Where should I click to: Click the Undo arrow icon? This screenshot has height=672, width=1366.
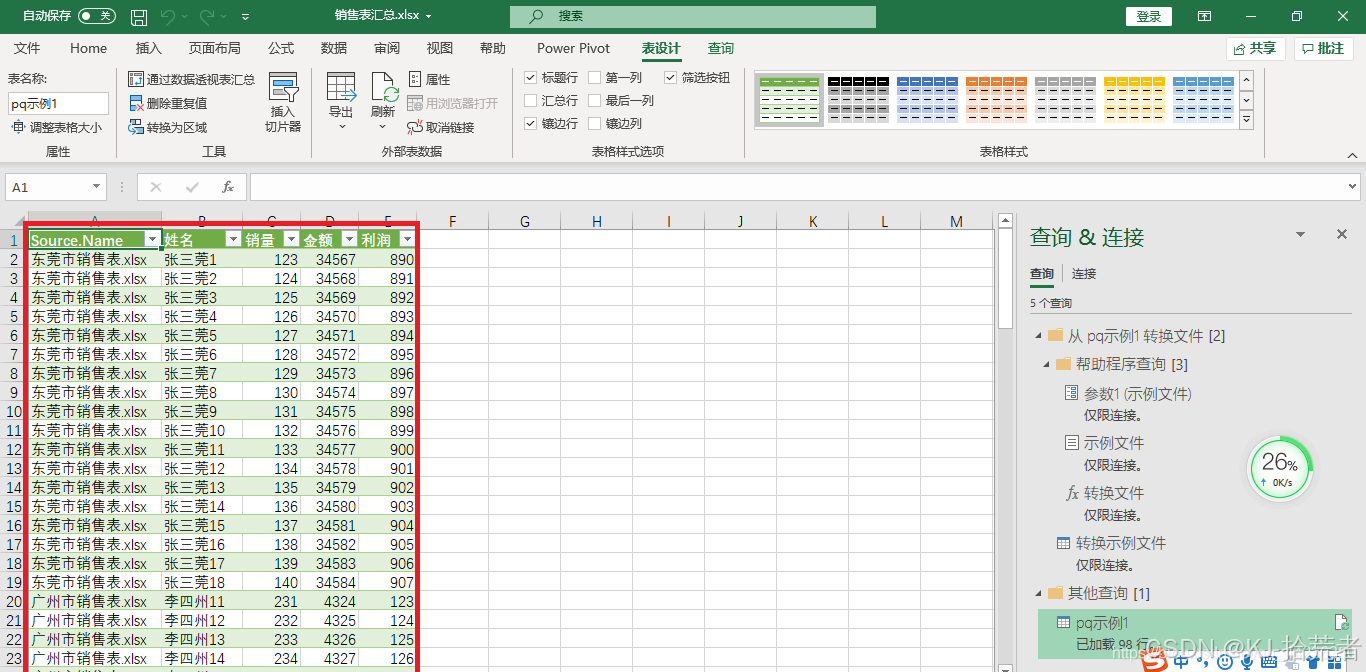point(168,17)
